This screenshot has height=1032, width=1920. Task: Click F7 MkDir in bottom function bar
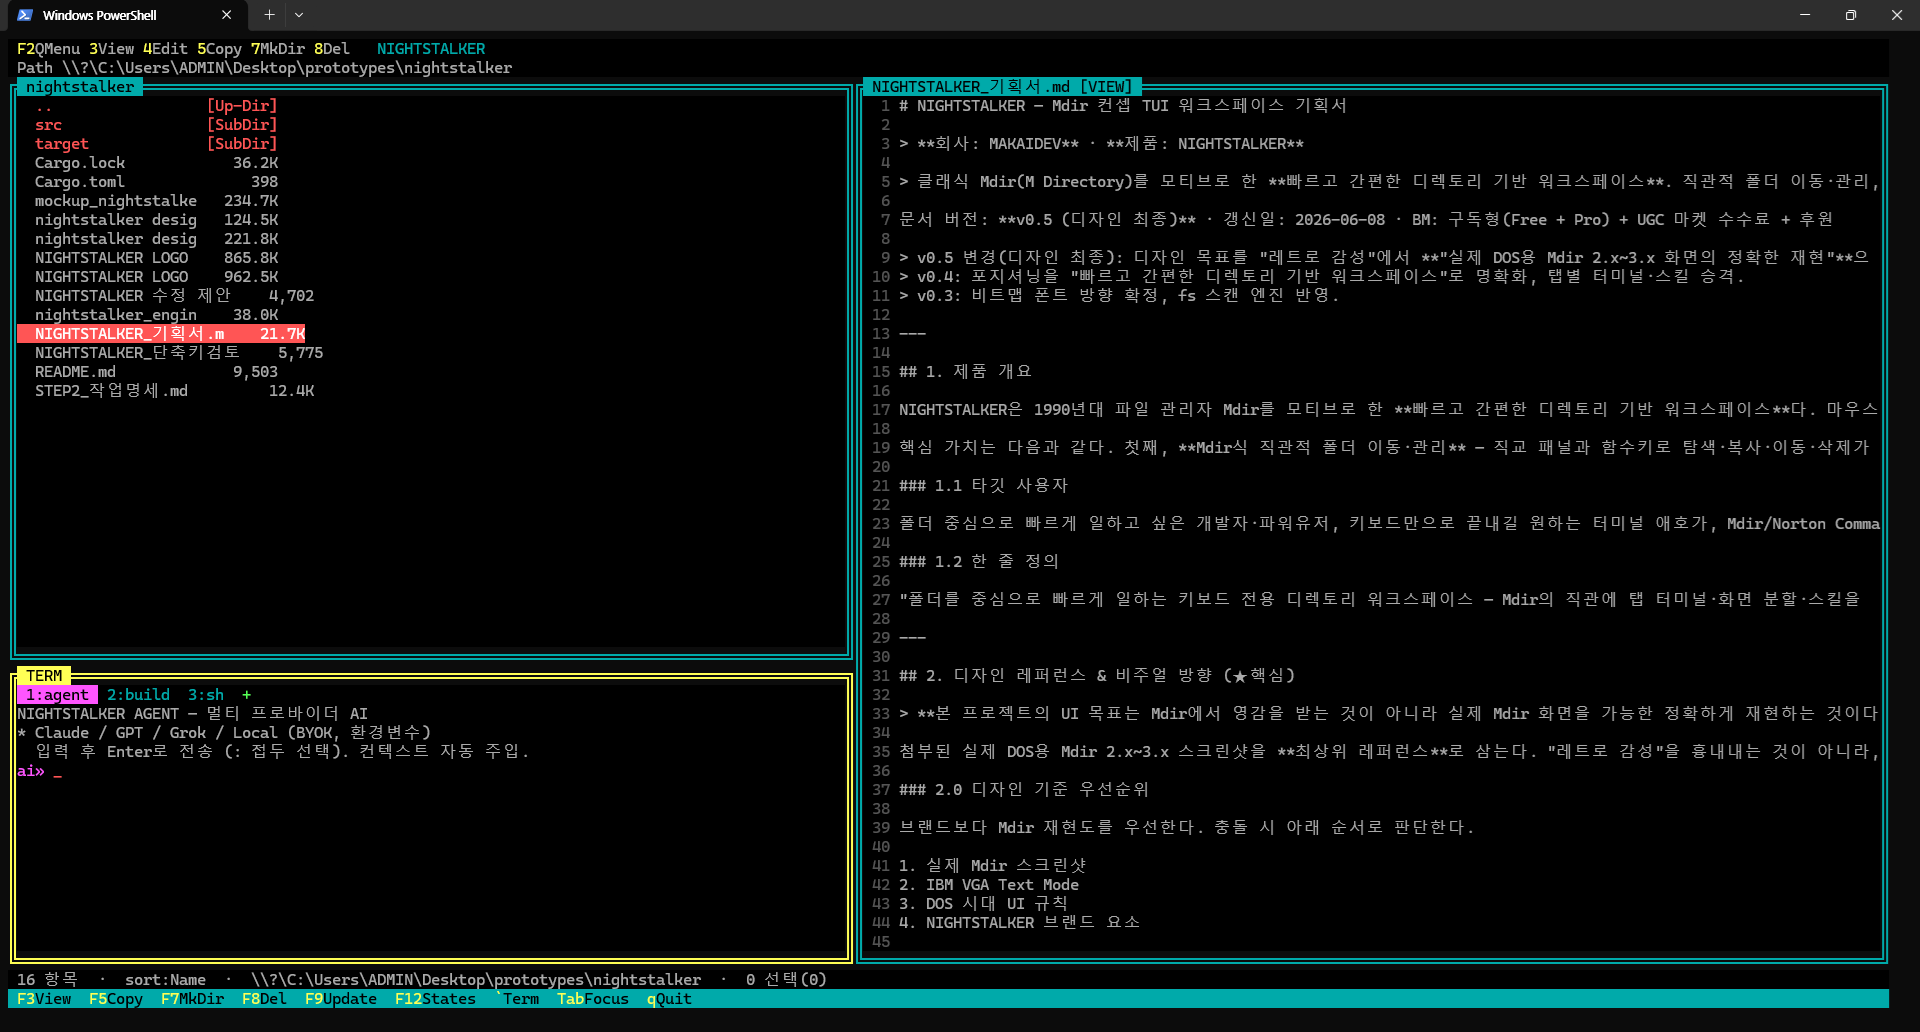tap(192, 999)
